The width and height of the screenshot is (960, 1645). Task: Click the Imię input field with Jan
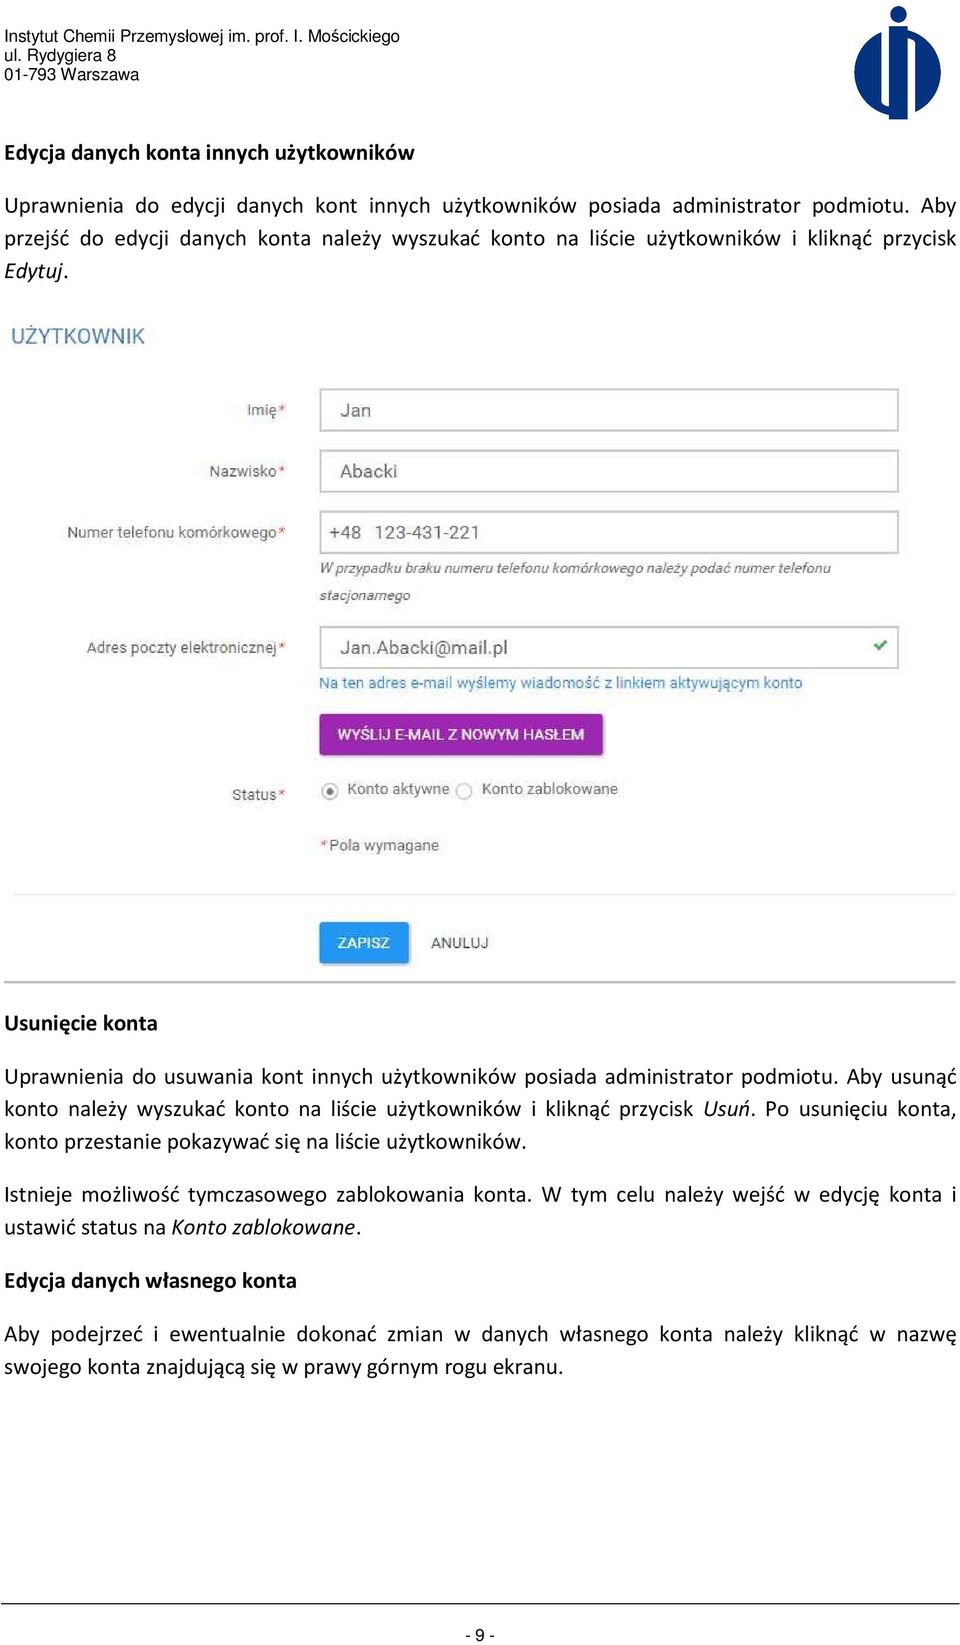[609, 410]
